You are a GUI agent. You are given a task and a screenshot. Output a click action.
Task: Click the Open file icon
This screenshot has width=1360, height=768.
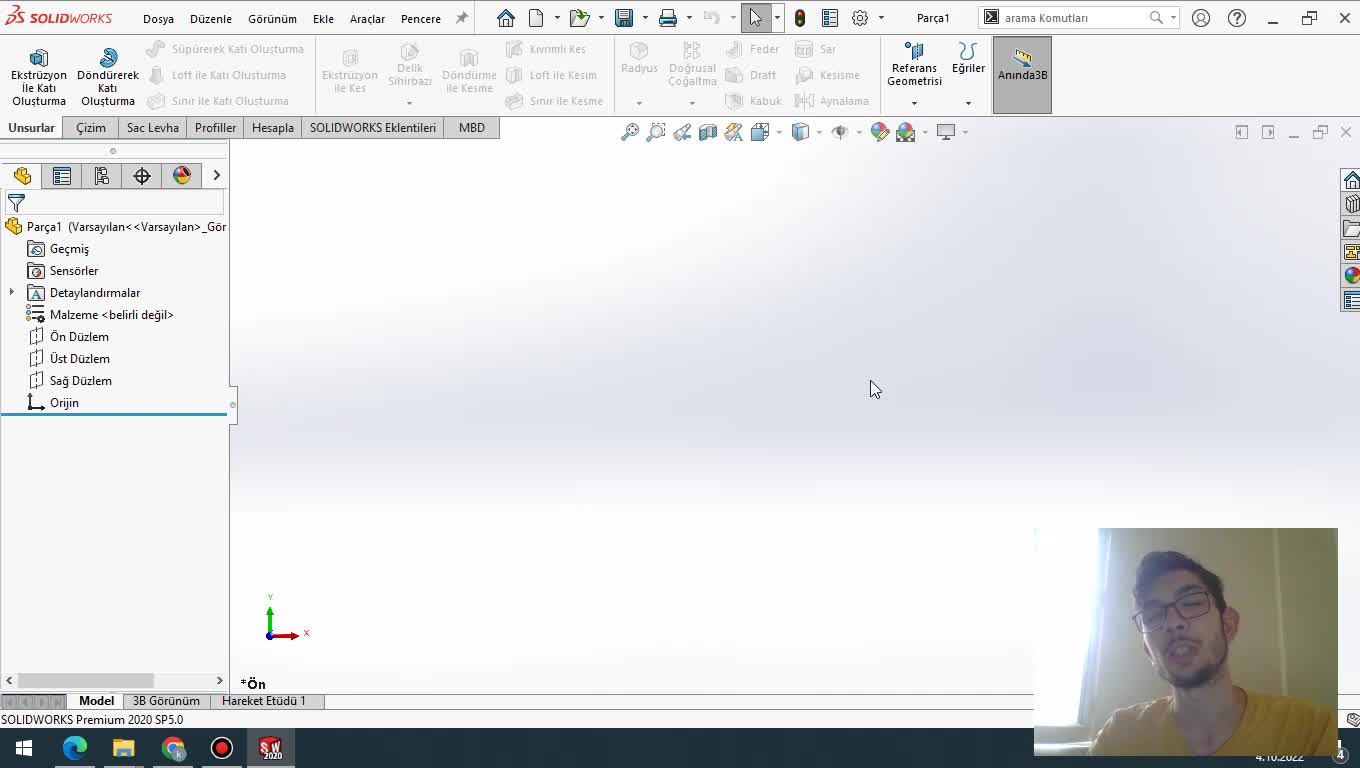579,18
